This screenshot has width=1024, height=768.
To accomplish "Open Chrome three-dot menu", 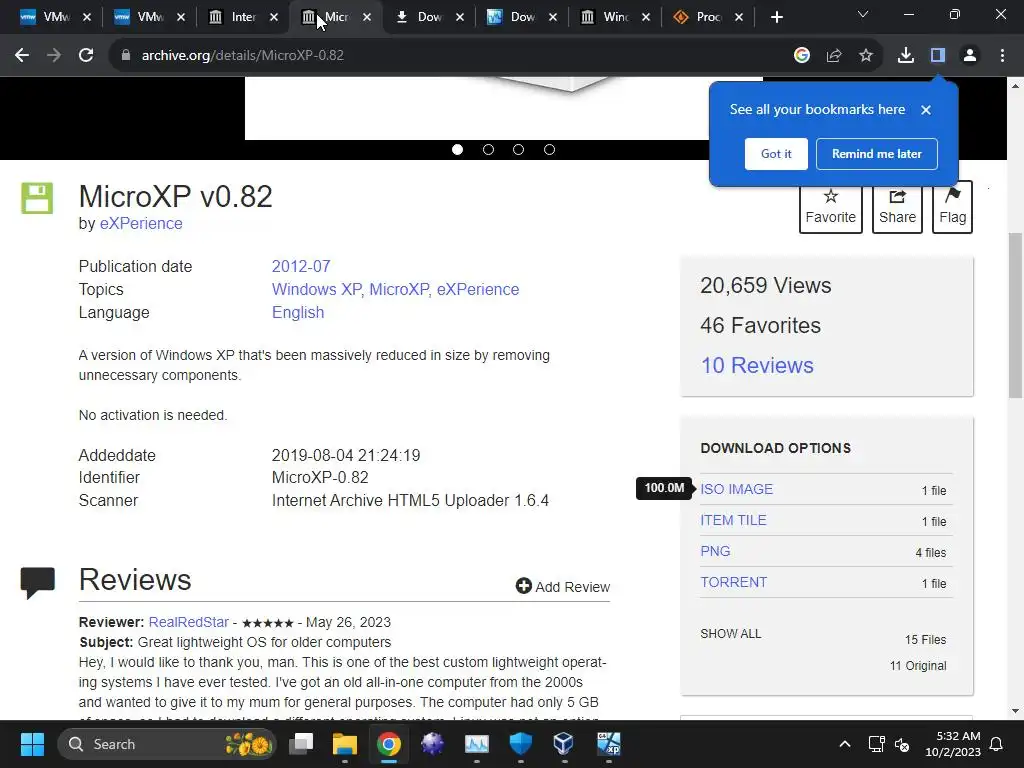I will pos(1002,56).
